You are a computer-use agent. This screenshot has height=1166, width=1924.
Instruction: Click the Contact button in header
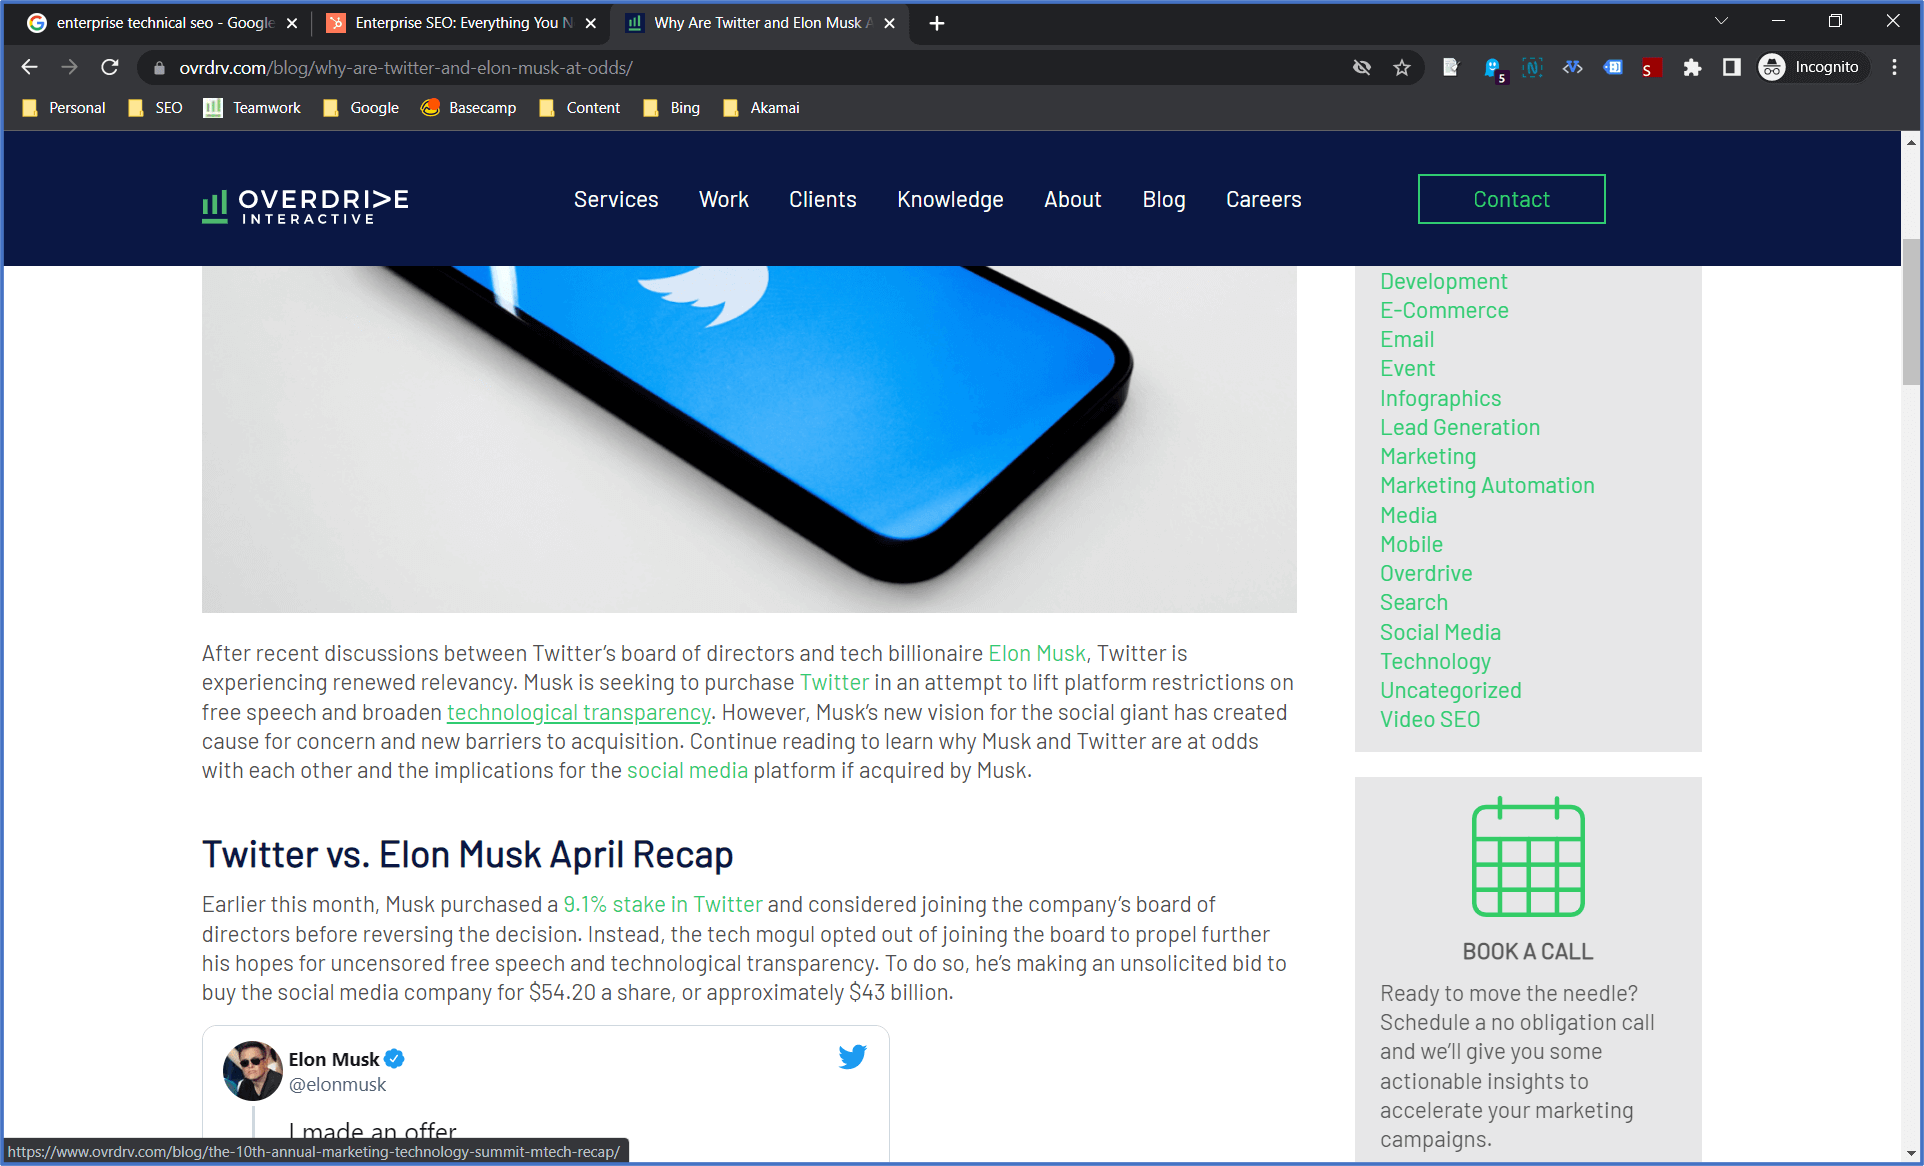point(1512,198)
